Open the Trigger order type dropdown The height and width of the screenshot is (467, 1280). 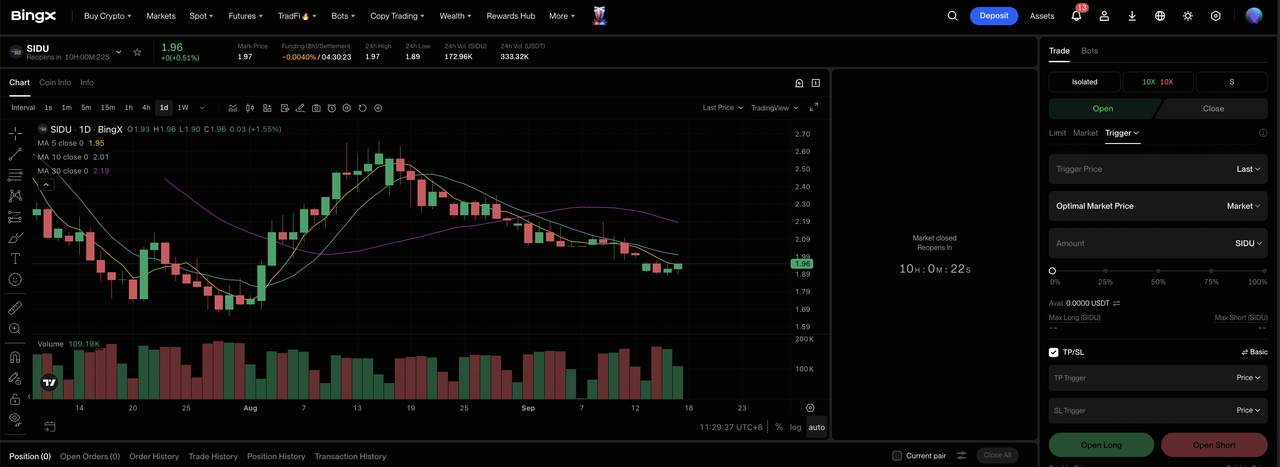[x=1122, y=132]
